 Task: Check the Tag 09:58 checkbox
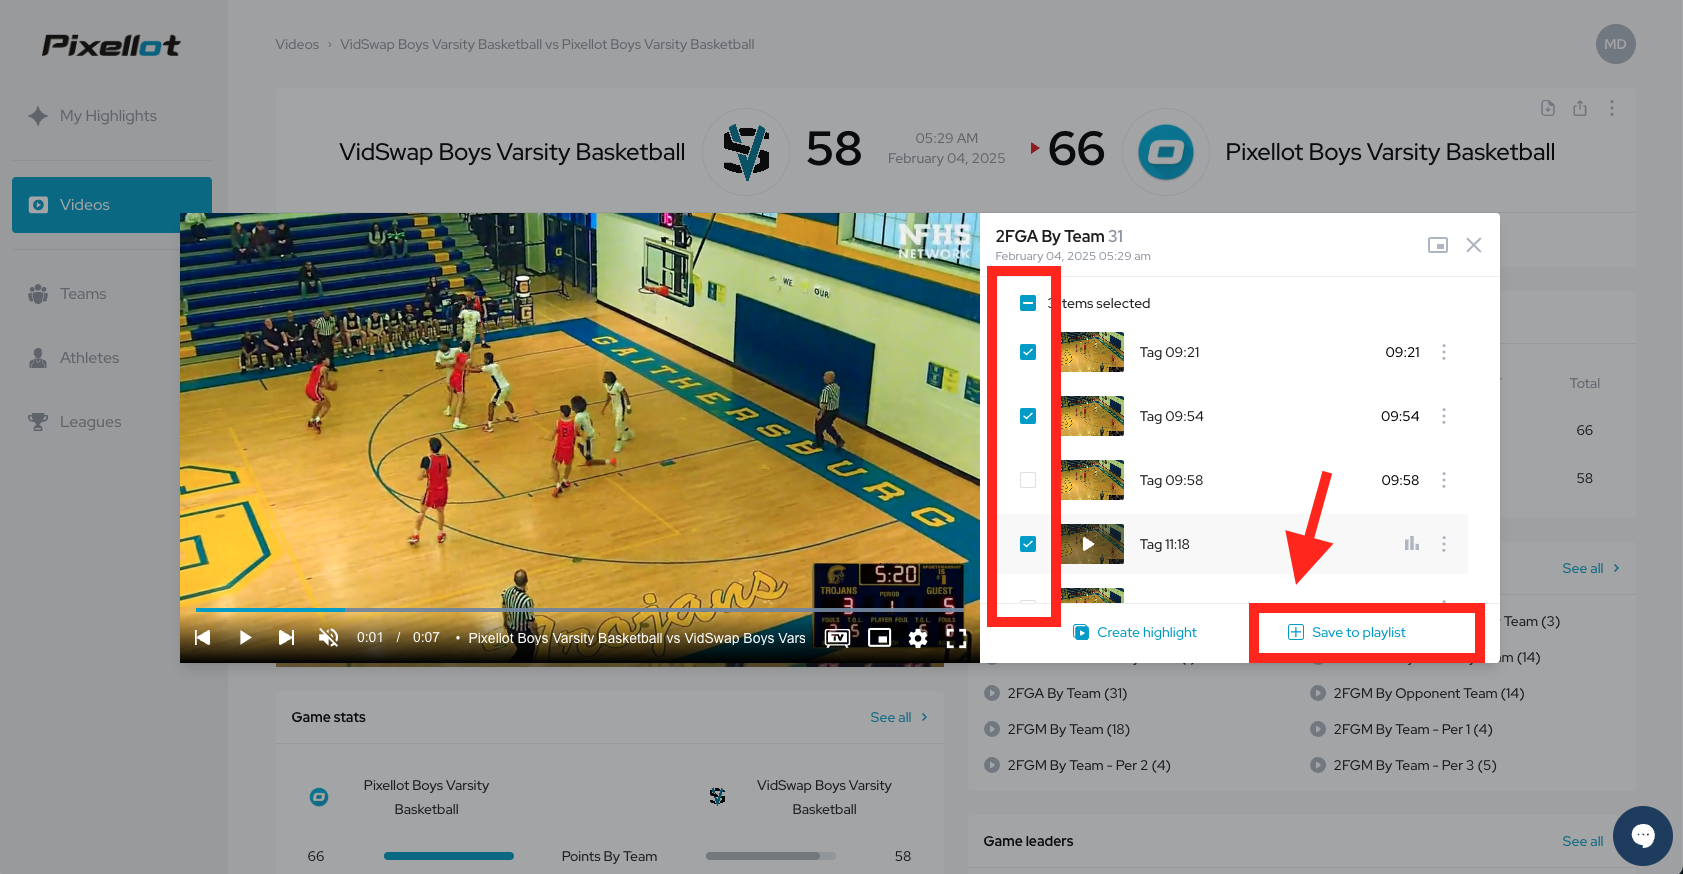click(1028, 480)
